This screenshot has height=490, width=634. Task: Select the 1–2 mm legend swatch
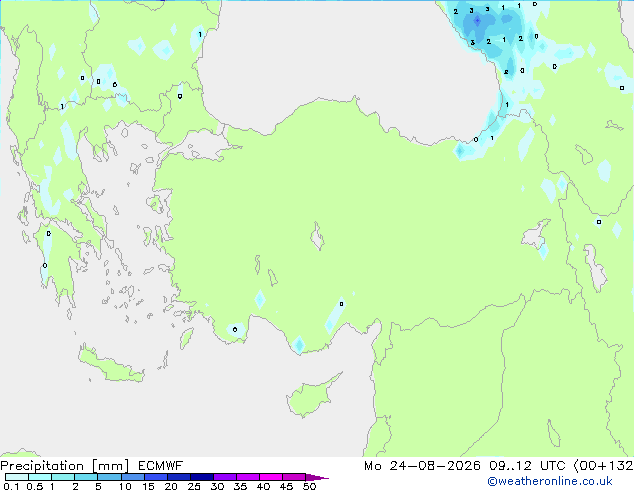(63, 477)
